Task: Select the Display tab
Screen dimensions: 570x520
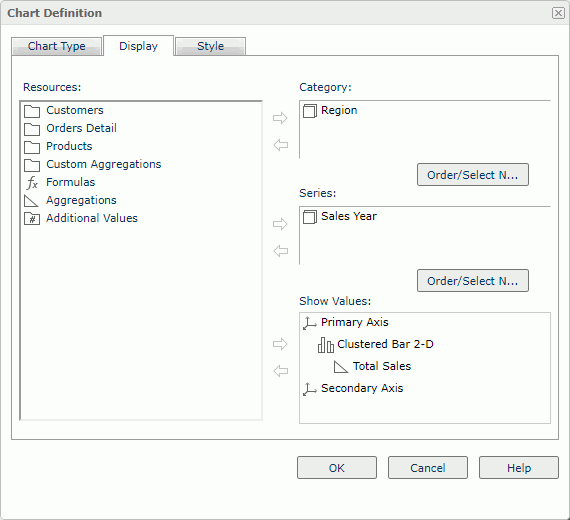Action: coord(139,46)
